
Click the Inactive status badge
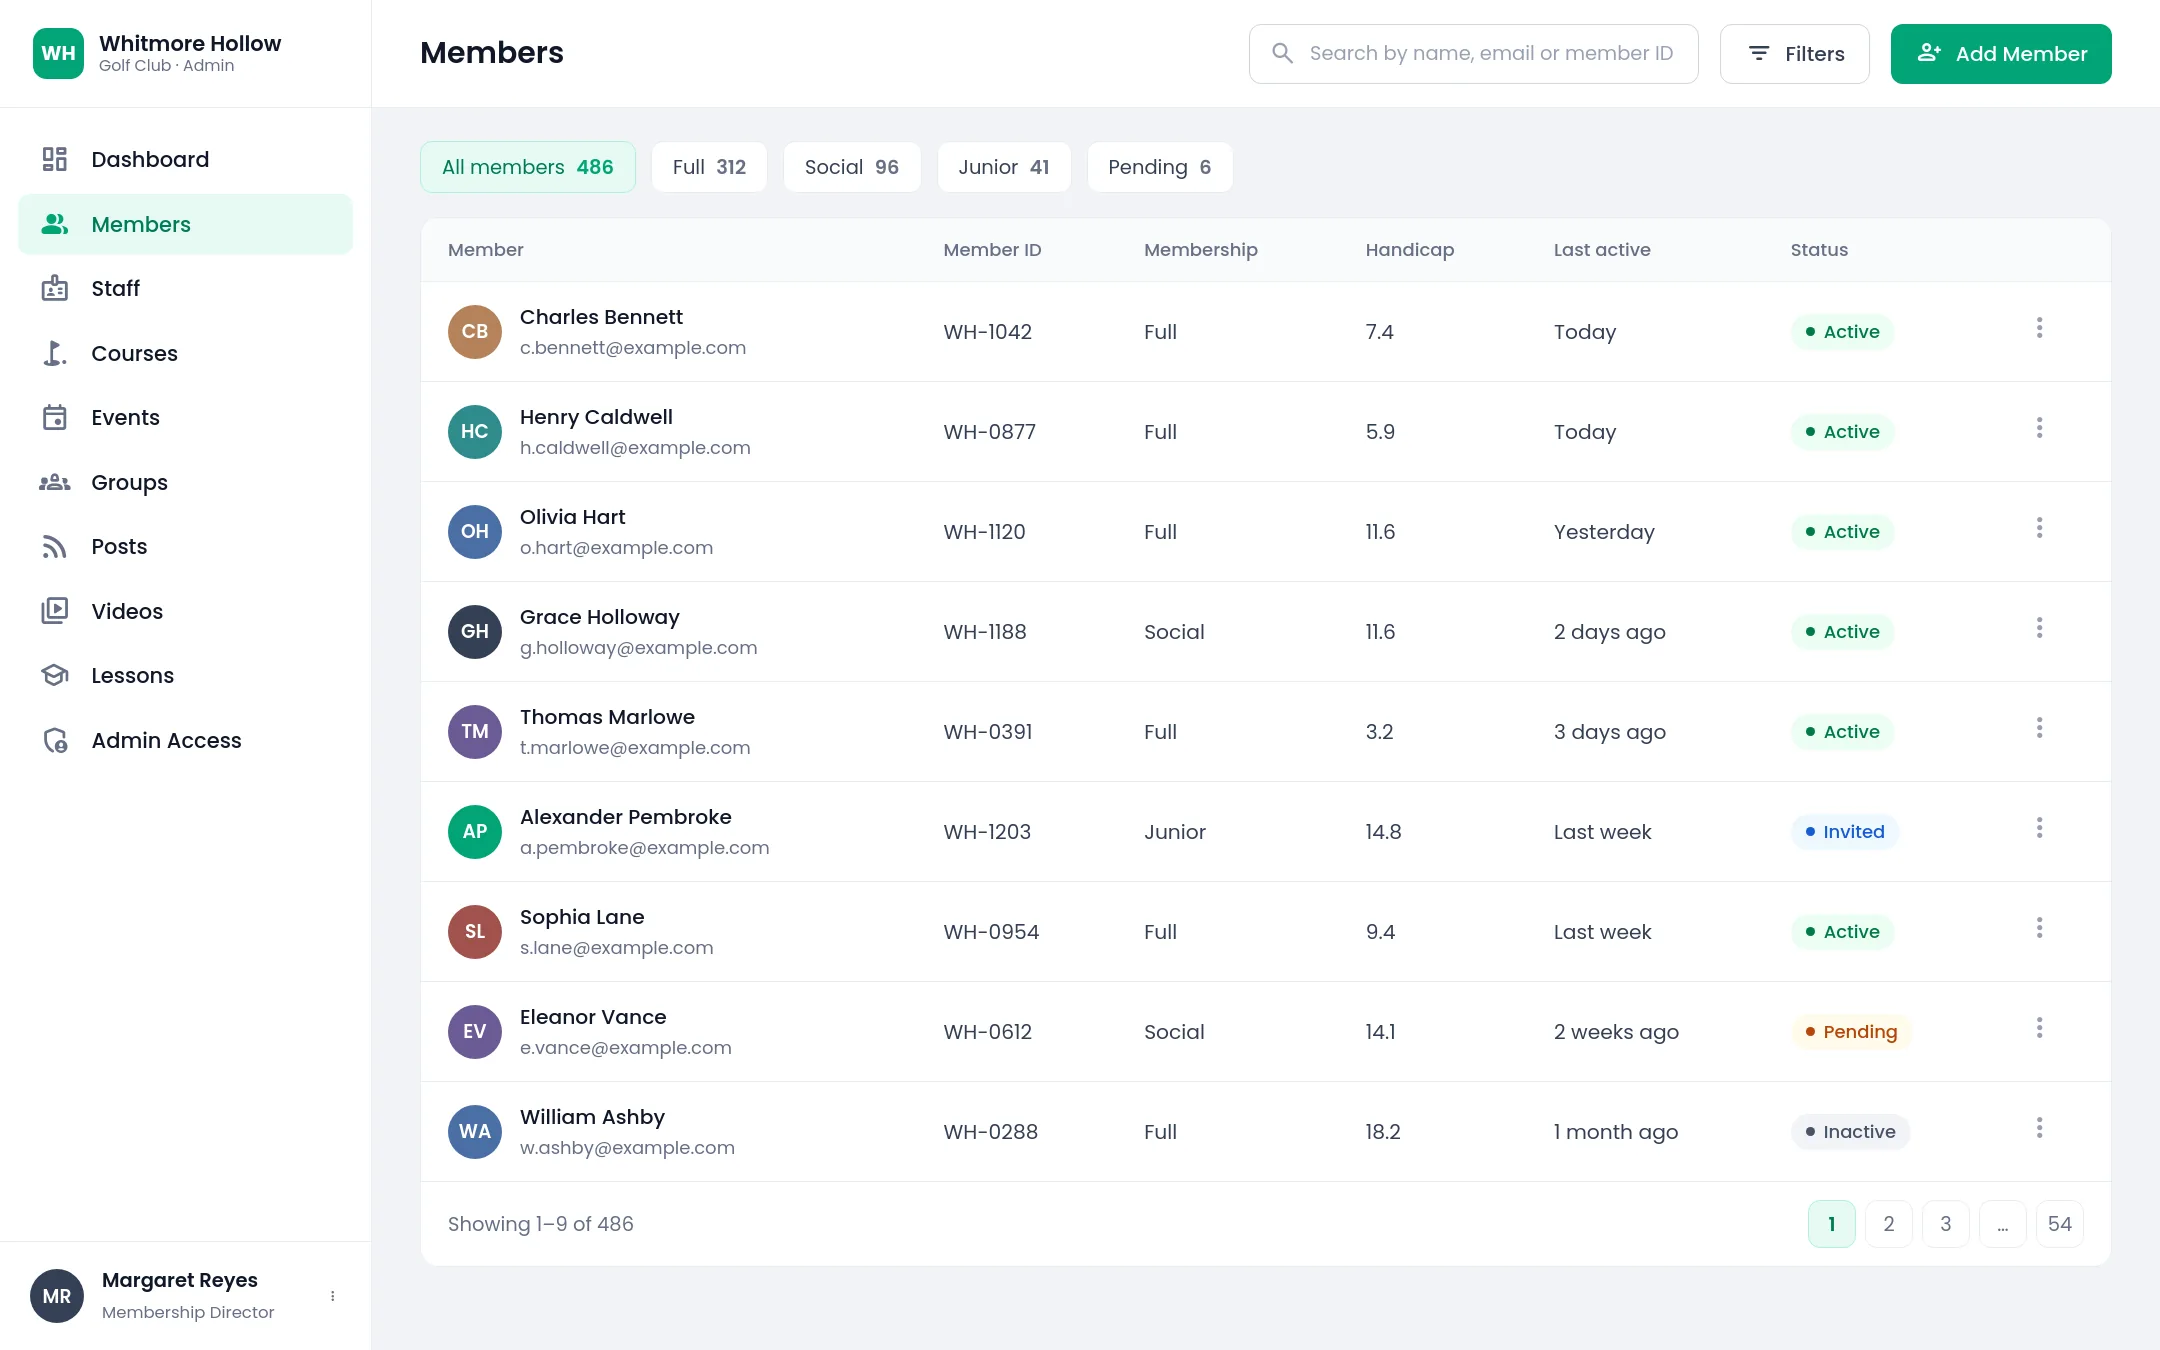point(1850,1132)
